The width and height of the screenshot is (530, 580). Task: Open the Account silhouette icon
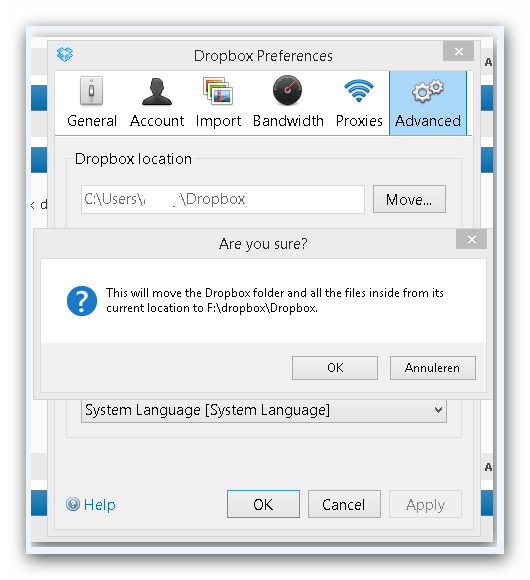pos(157,92)
